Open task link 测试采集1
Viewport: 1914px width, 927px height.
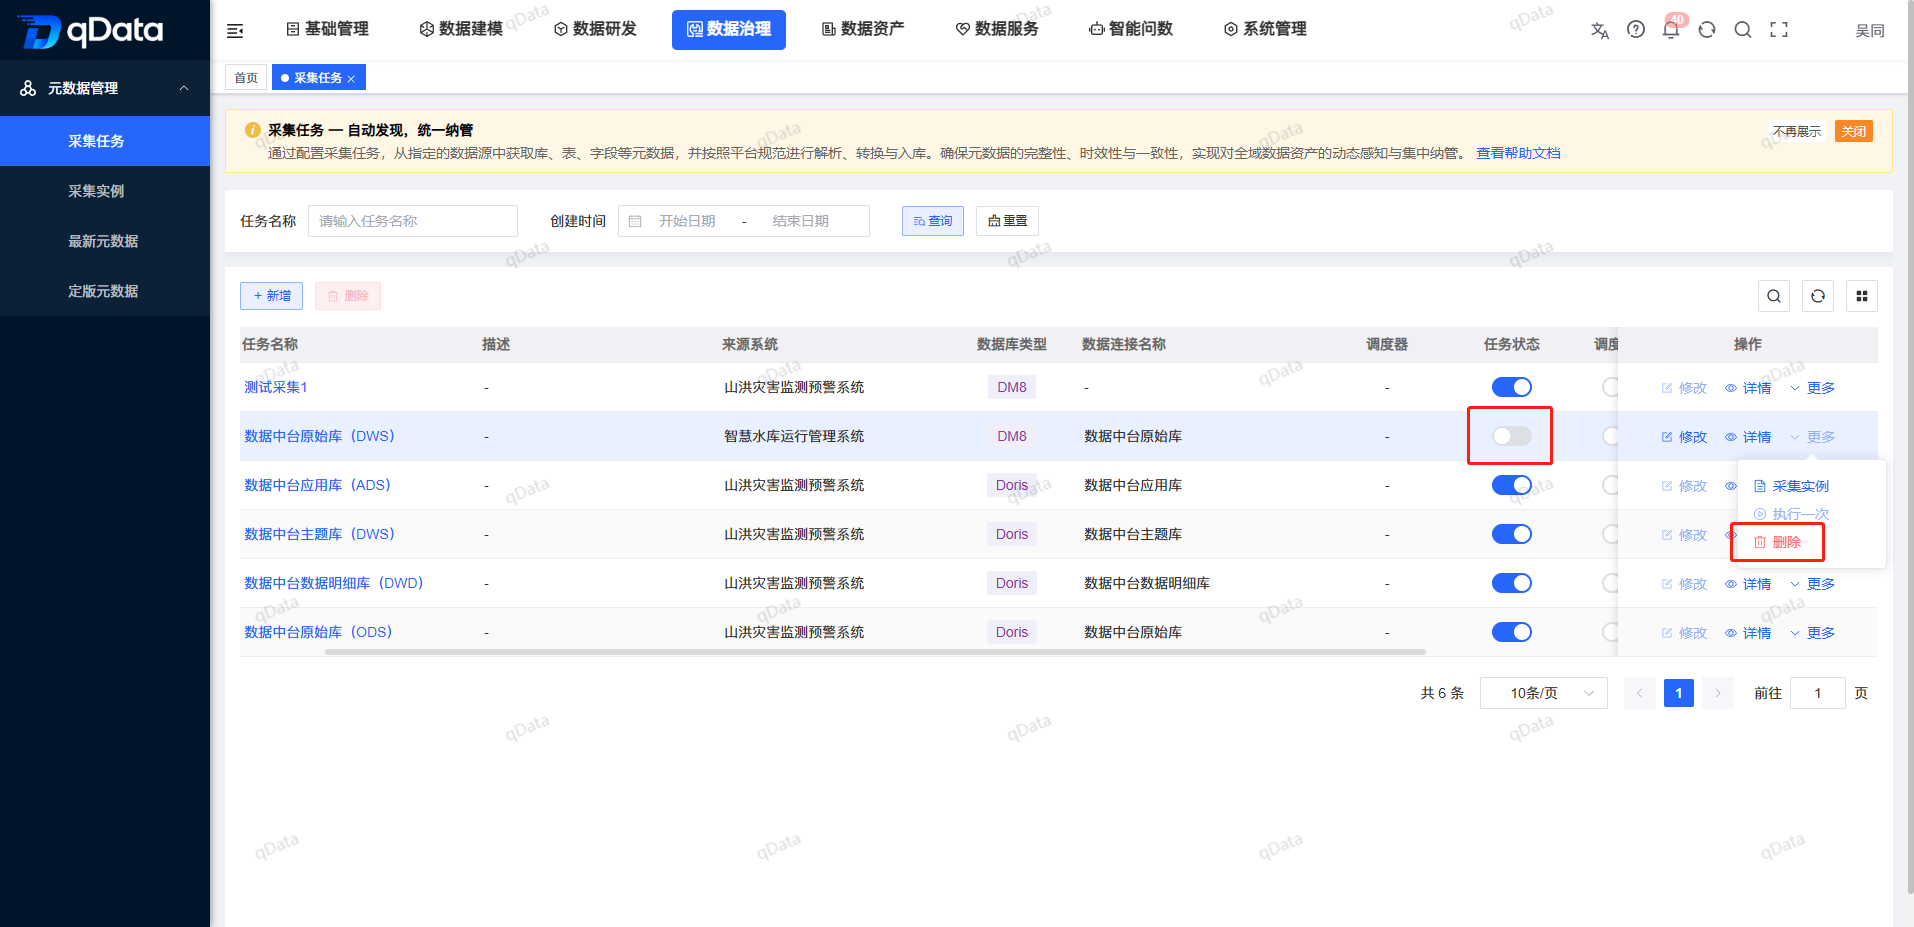[276, 387]
